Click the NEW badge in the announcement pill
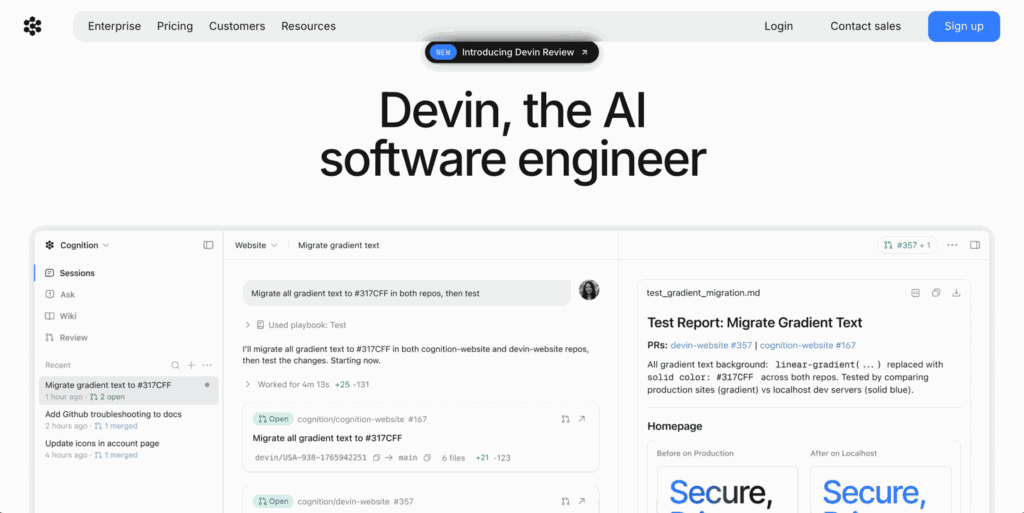This screenshot has height=513, width=1024. point(443,52)
